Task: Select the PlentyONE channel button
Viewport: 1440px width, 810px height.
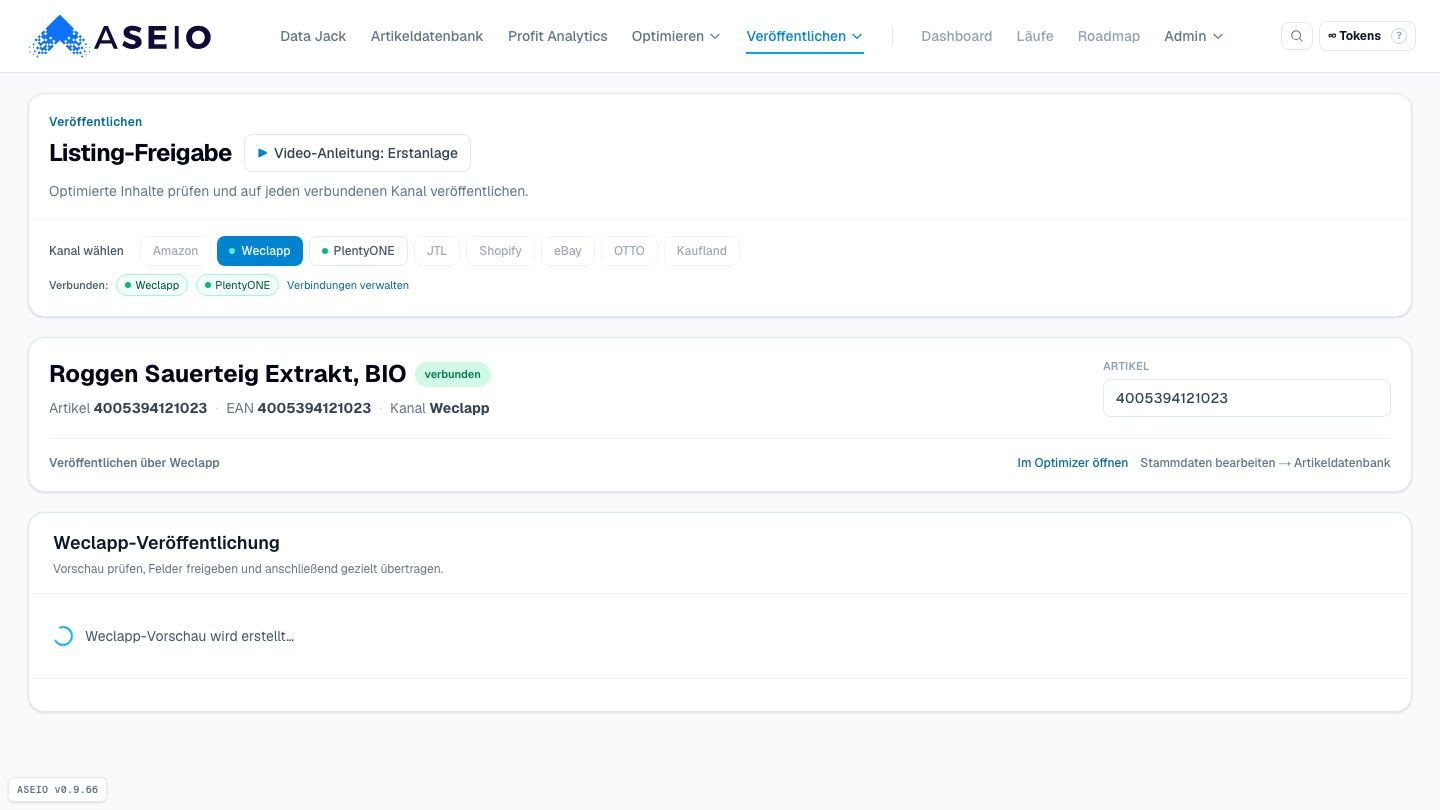Action: click(358, 251)
